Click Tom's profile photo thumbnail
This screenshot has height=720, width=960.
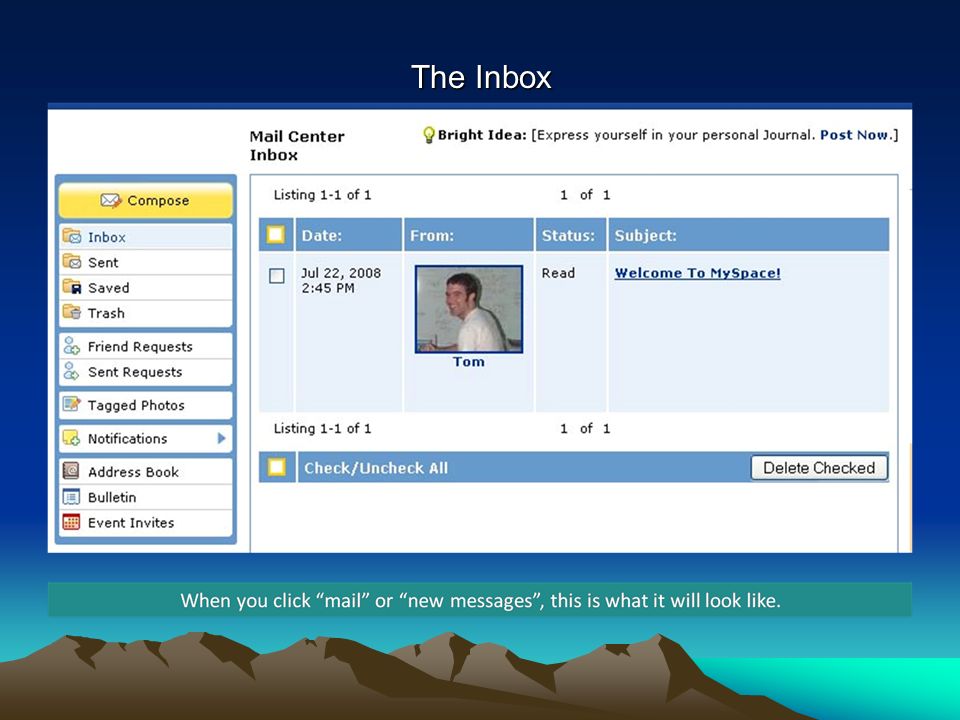[x=469, y=309]
